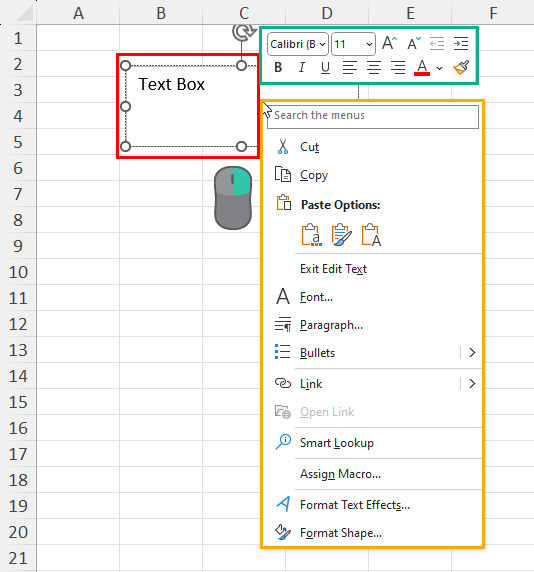Click the Copy pages icon

283,174
